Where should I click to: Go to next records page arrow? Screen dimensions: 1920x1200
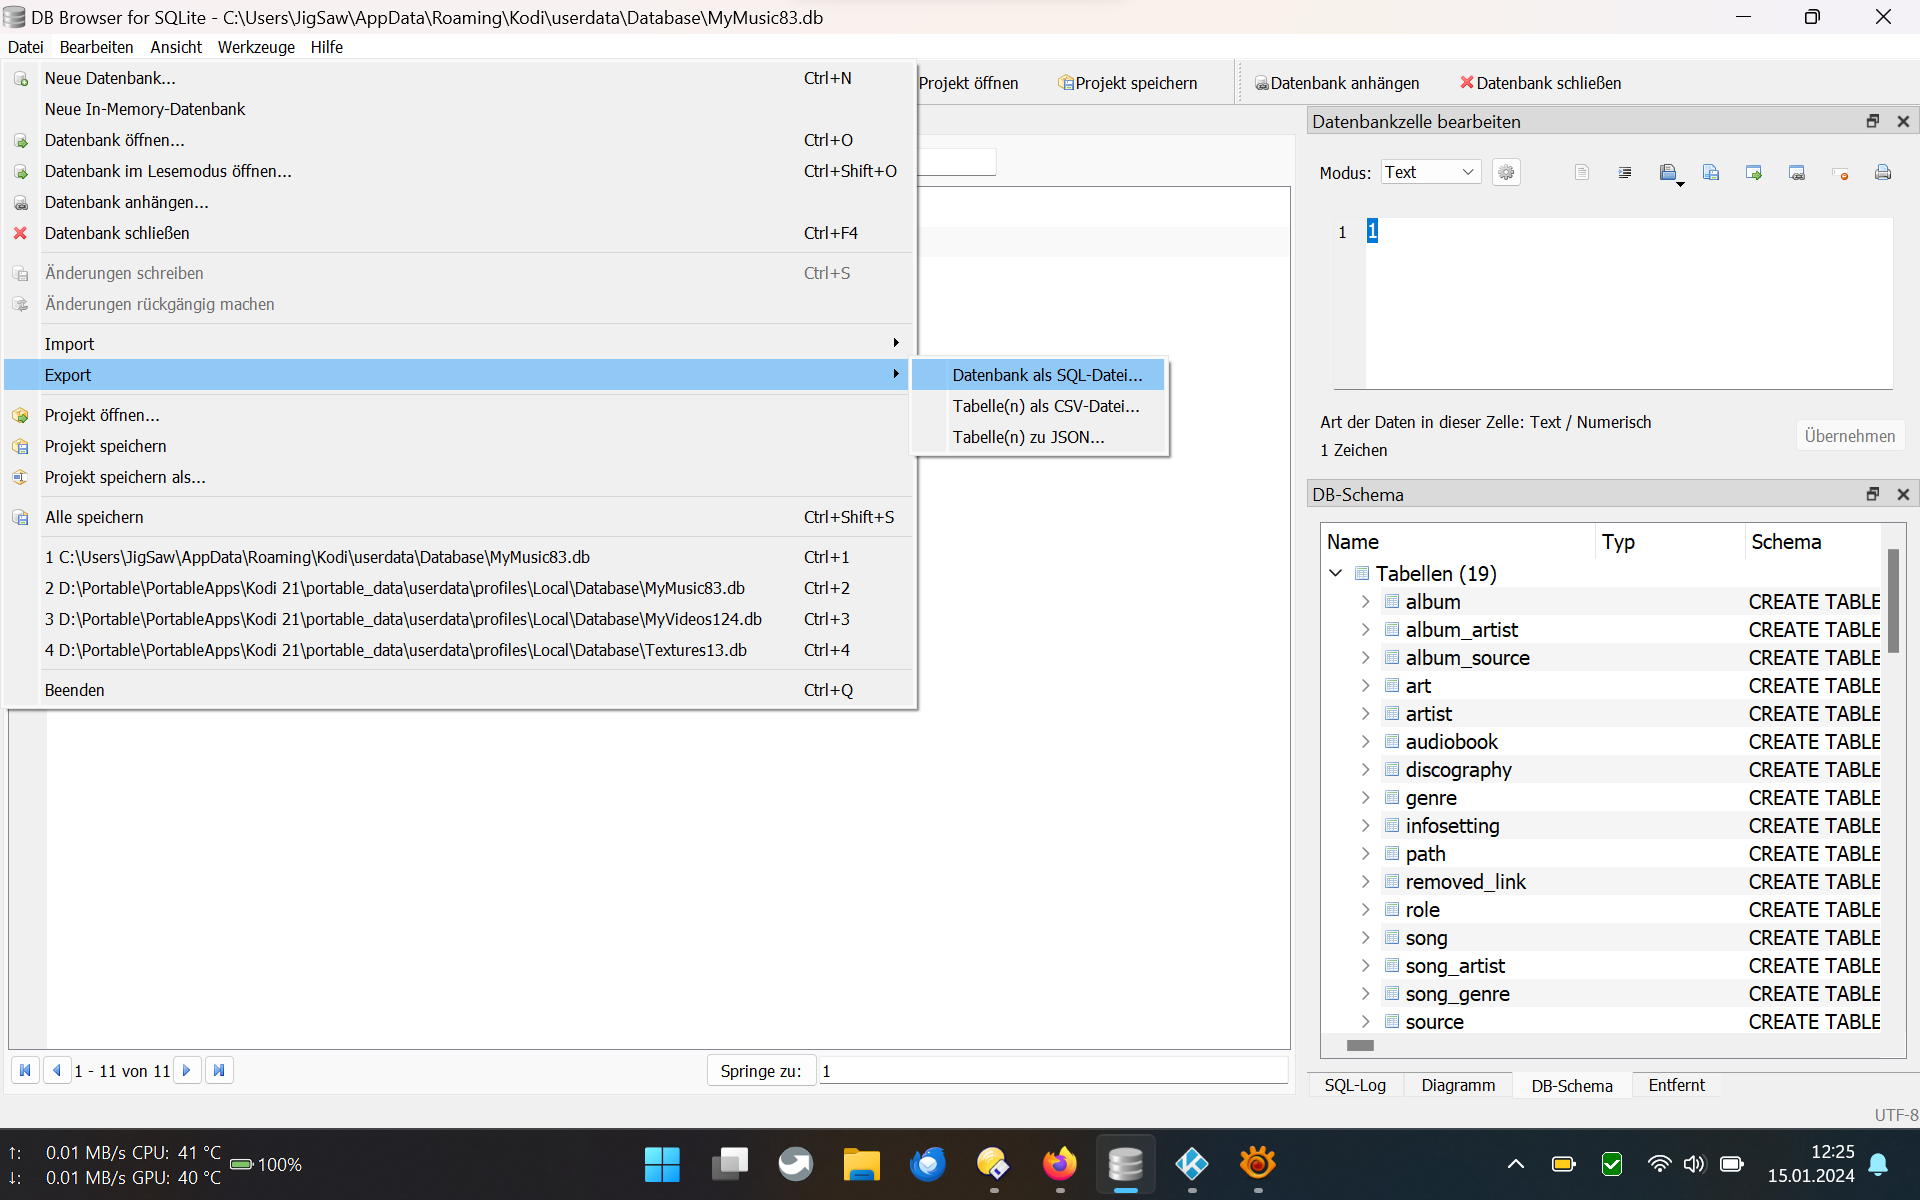[187, 1070]
